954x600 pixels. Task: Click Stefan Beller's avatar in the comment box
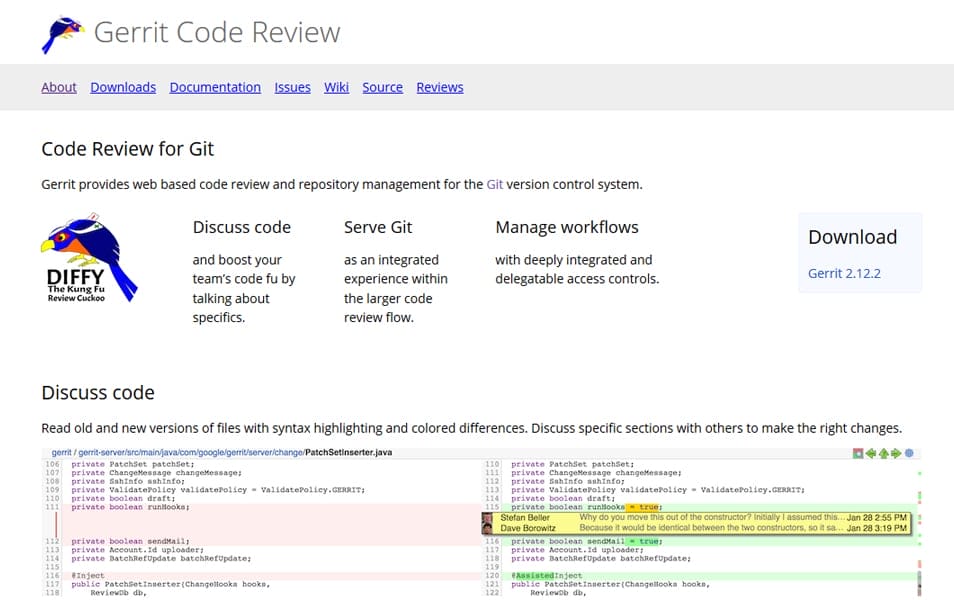coord(487,518)
